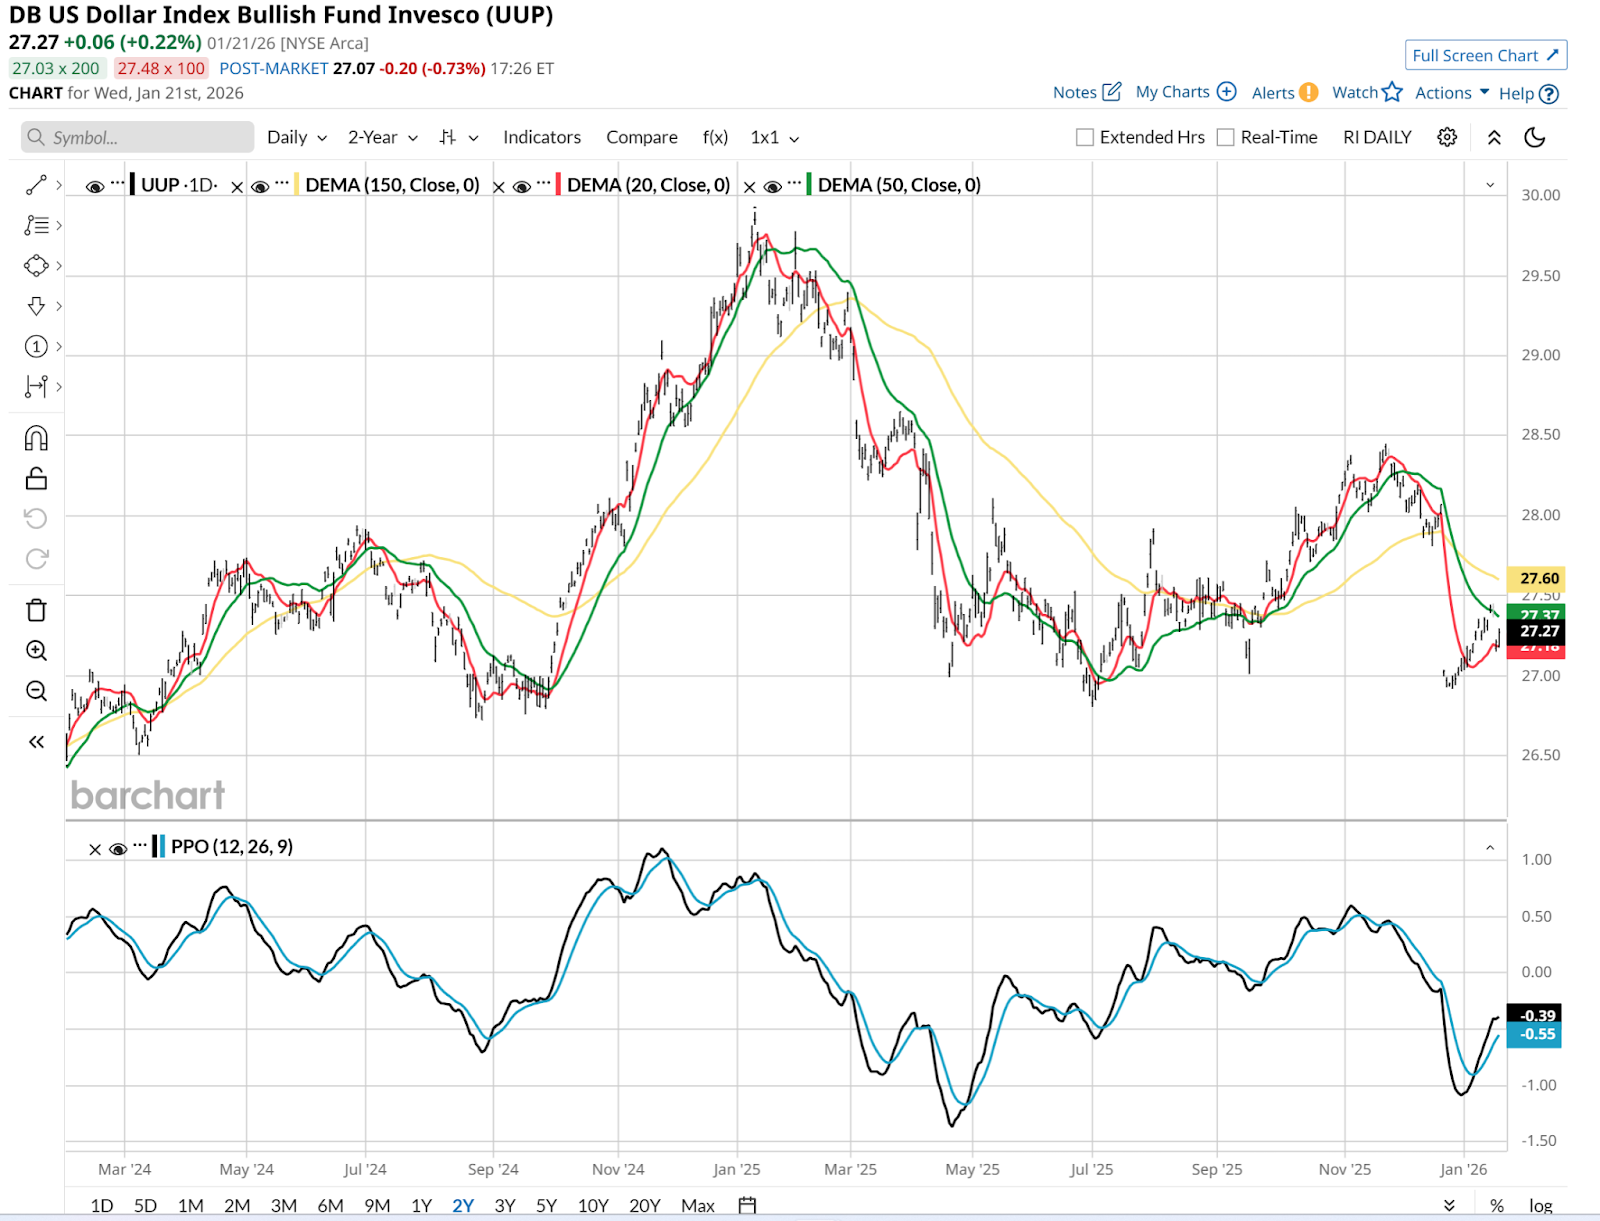This screenshot has height=1221, width=1600.
Task: Collapse the left drawing toolbar
Action: (36, 742)
